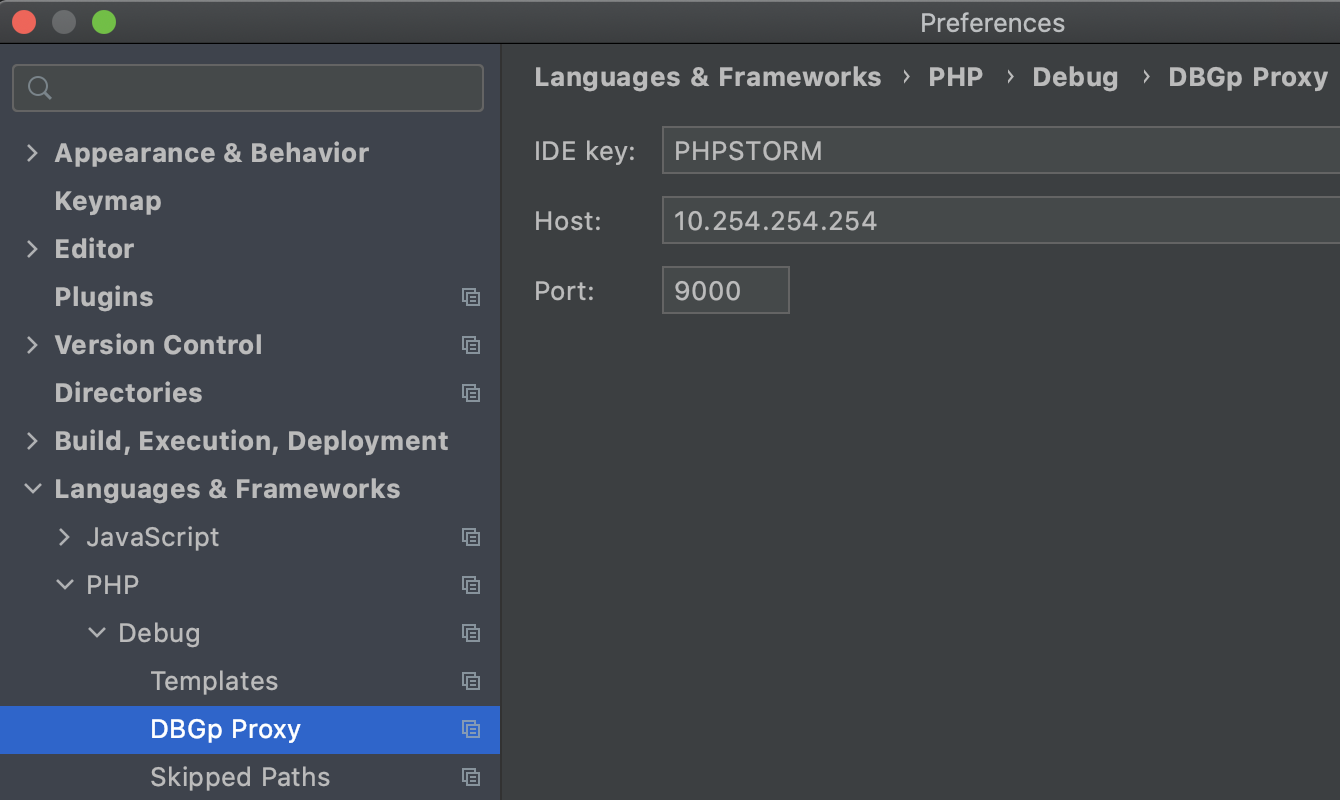This screenshot has height=800, width=1340.
Task: Open the Plugins settings page
Action: [x=104, y=297]
